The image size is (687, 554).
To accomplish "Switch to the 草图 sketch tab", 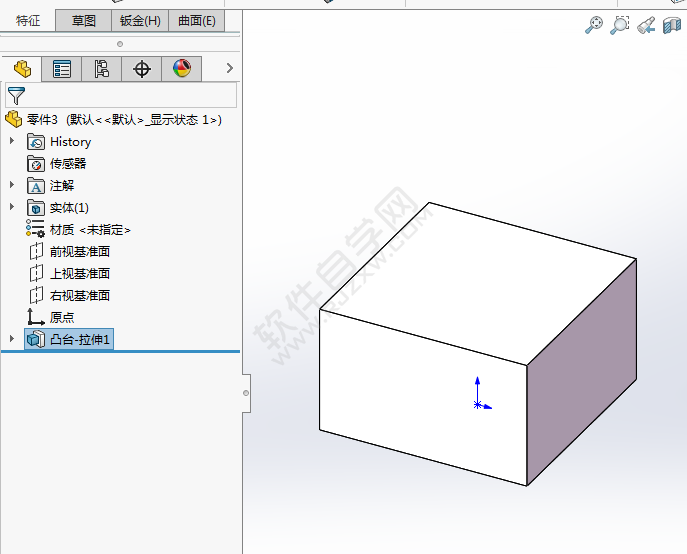I will click(84, 21).
